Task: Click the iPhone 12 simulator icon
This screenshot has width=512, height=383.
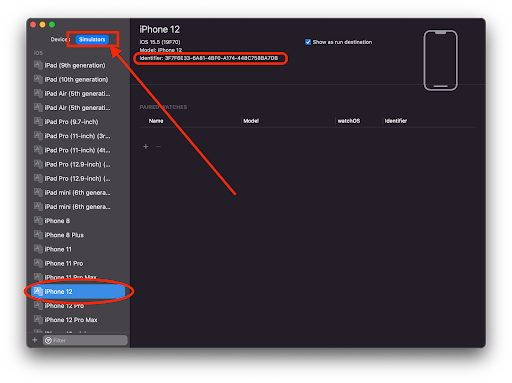Action: click(38, 291)
